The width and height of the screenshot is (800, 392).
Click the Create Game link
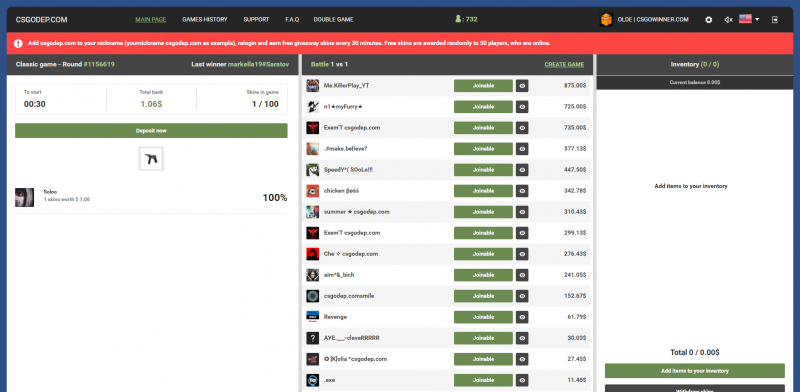(564, 65)
